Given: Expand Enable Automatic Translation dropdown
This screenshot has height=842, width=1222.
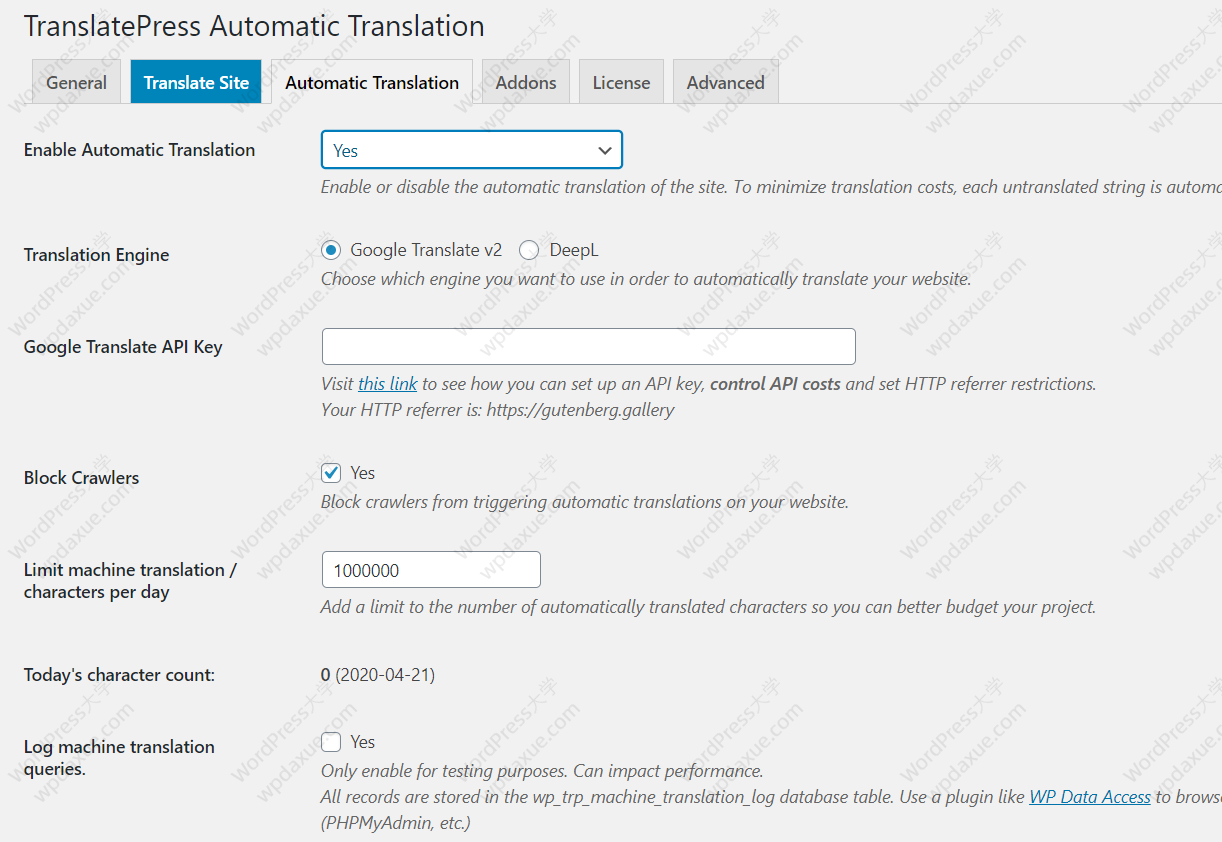Looking at the screenshot, I should (472, 150).
